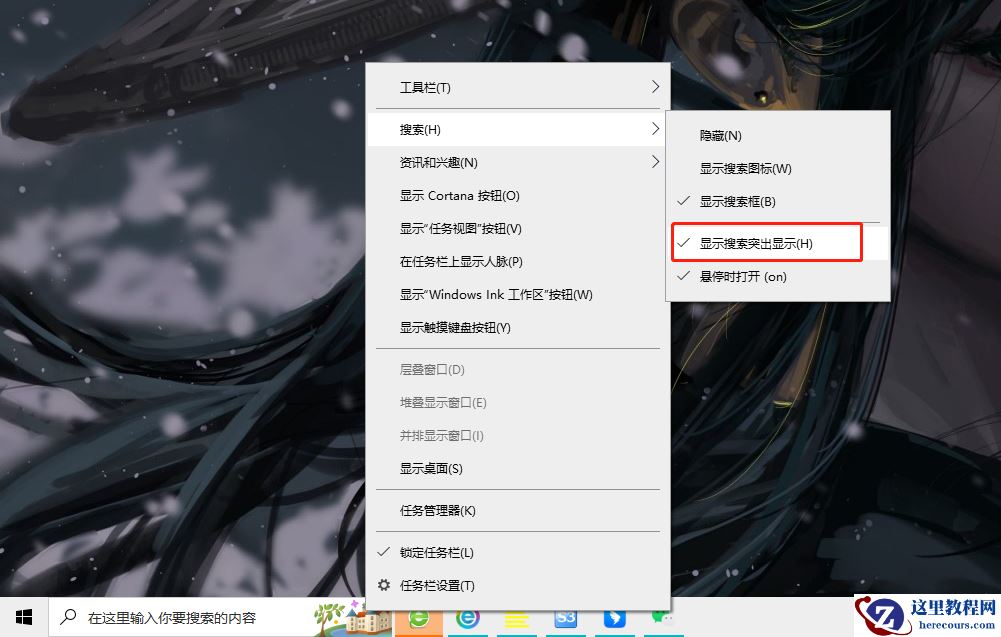Launch WeChat from the taskbar
Screen dimensions: 1001x637
tap(660, 622)
